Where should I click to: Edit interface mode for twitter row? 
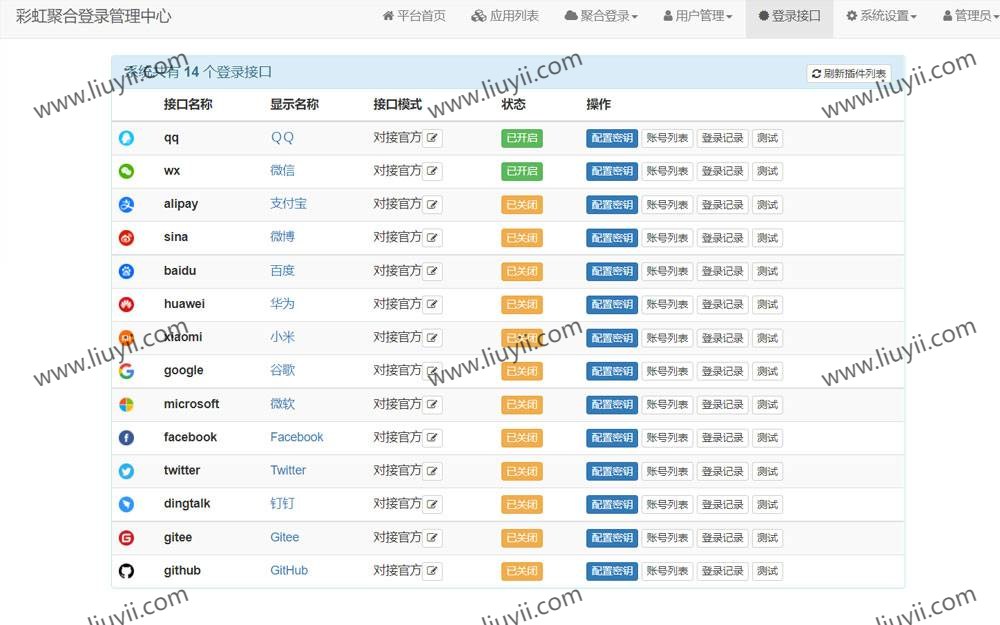432,471
